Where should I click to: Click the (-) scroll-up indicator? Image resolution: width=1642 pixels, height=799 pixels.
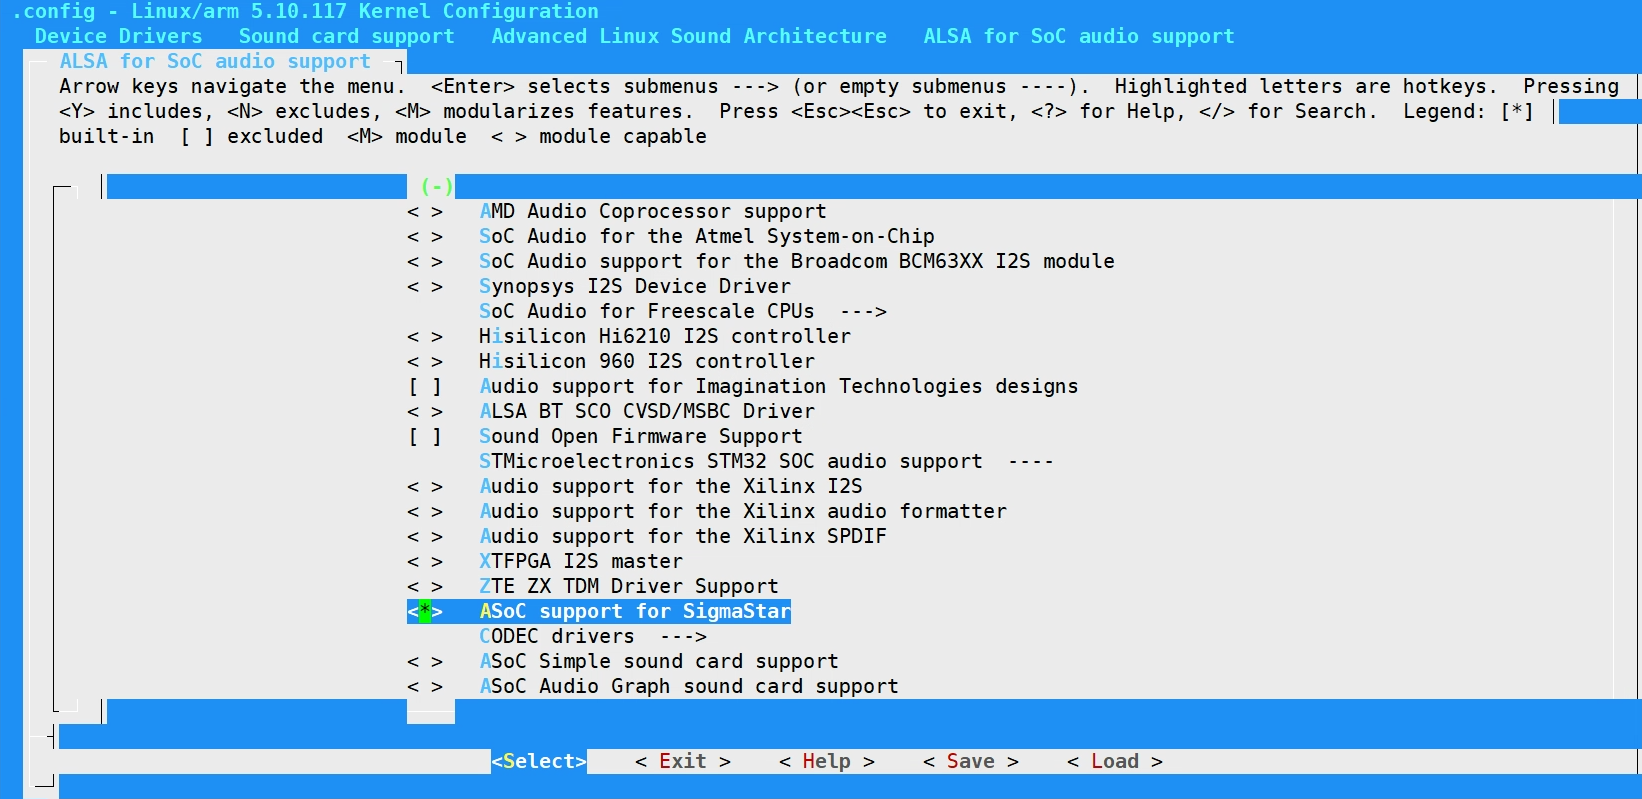(437, 186)
